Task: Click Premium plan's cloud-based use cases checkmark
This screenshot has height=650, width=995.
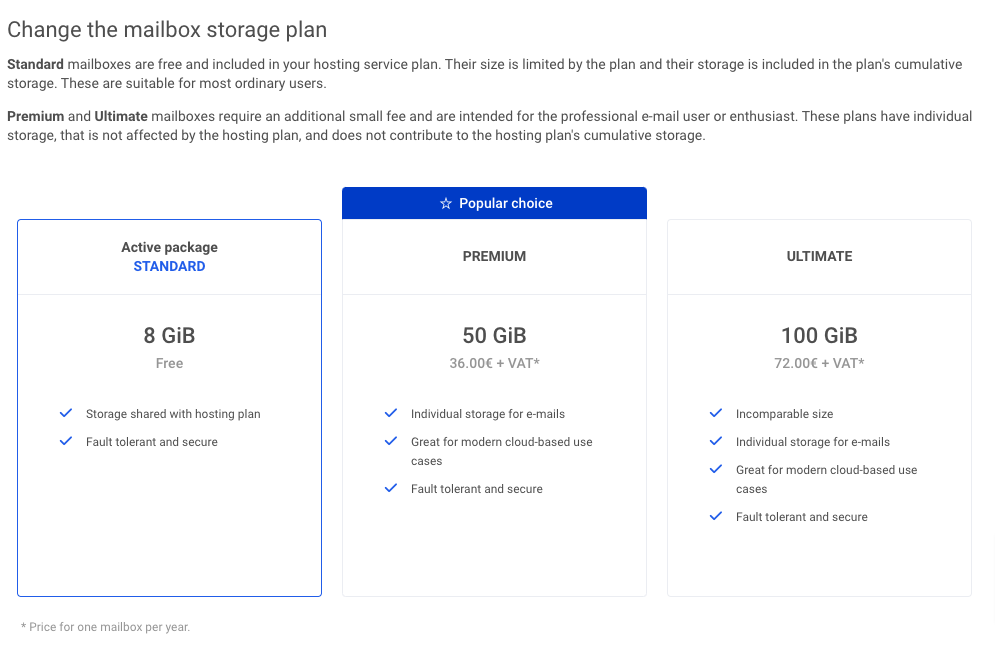Action: coord(391,441)
